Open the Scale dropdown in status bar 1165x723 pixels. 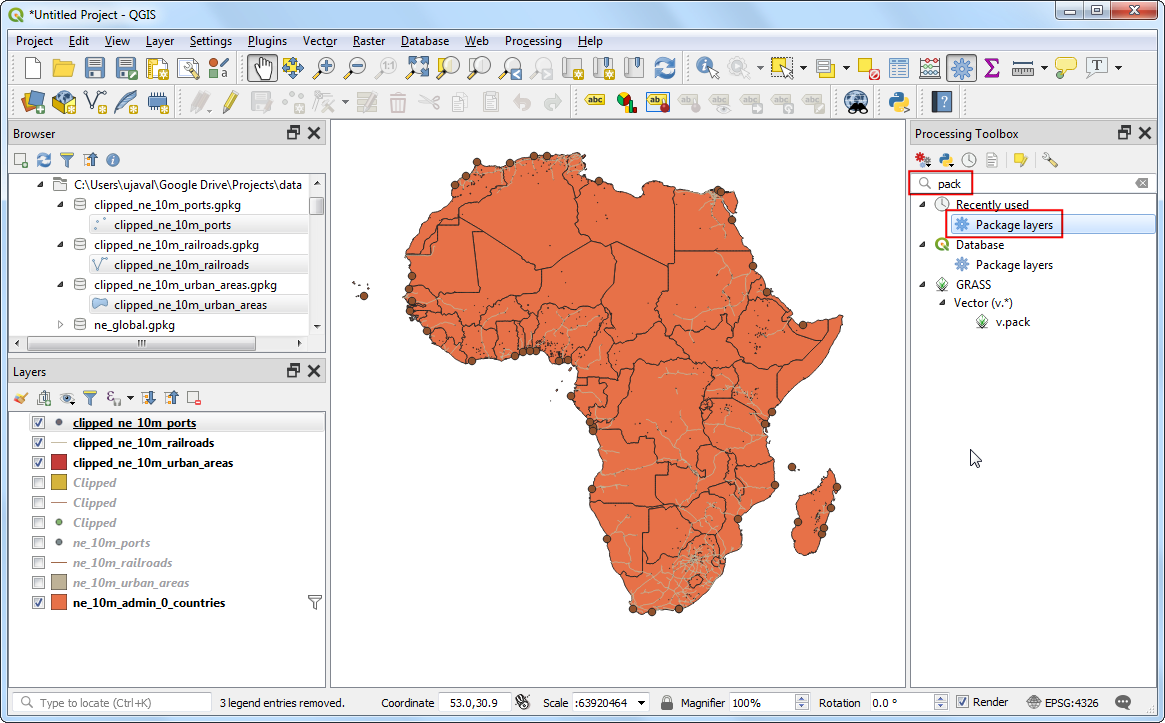click(x=641, y=703)
